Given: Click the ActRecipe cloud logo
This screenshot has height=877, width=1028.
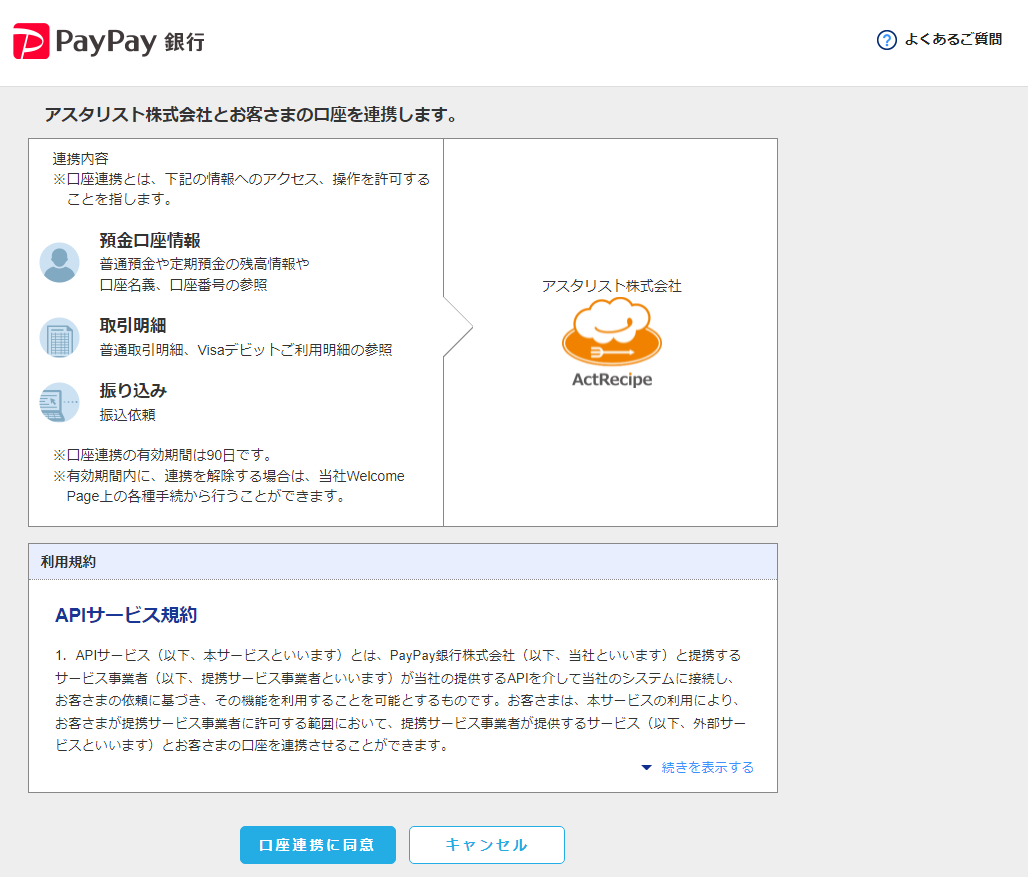Looking at the screenshot, I should pos(612,332).
